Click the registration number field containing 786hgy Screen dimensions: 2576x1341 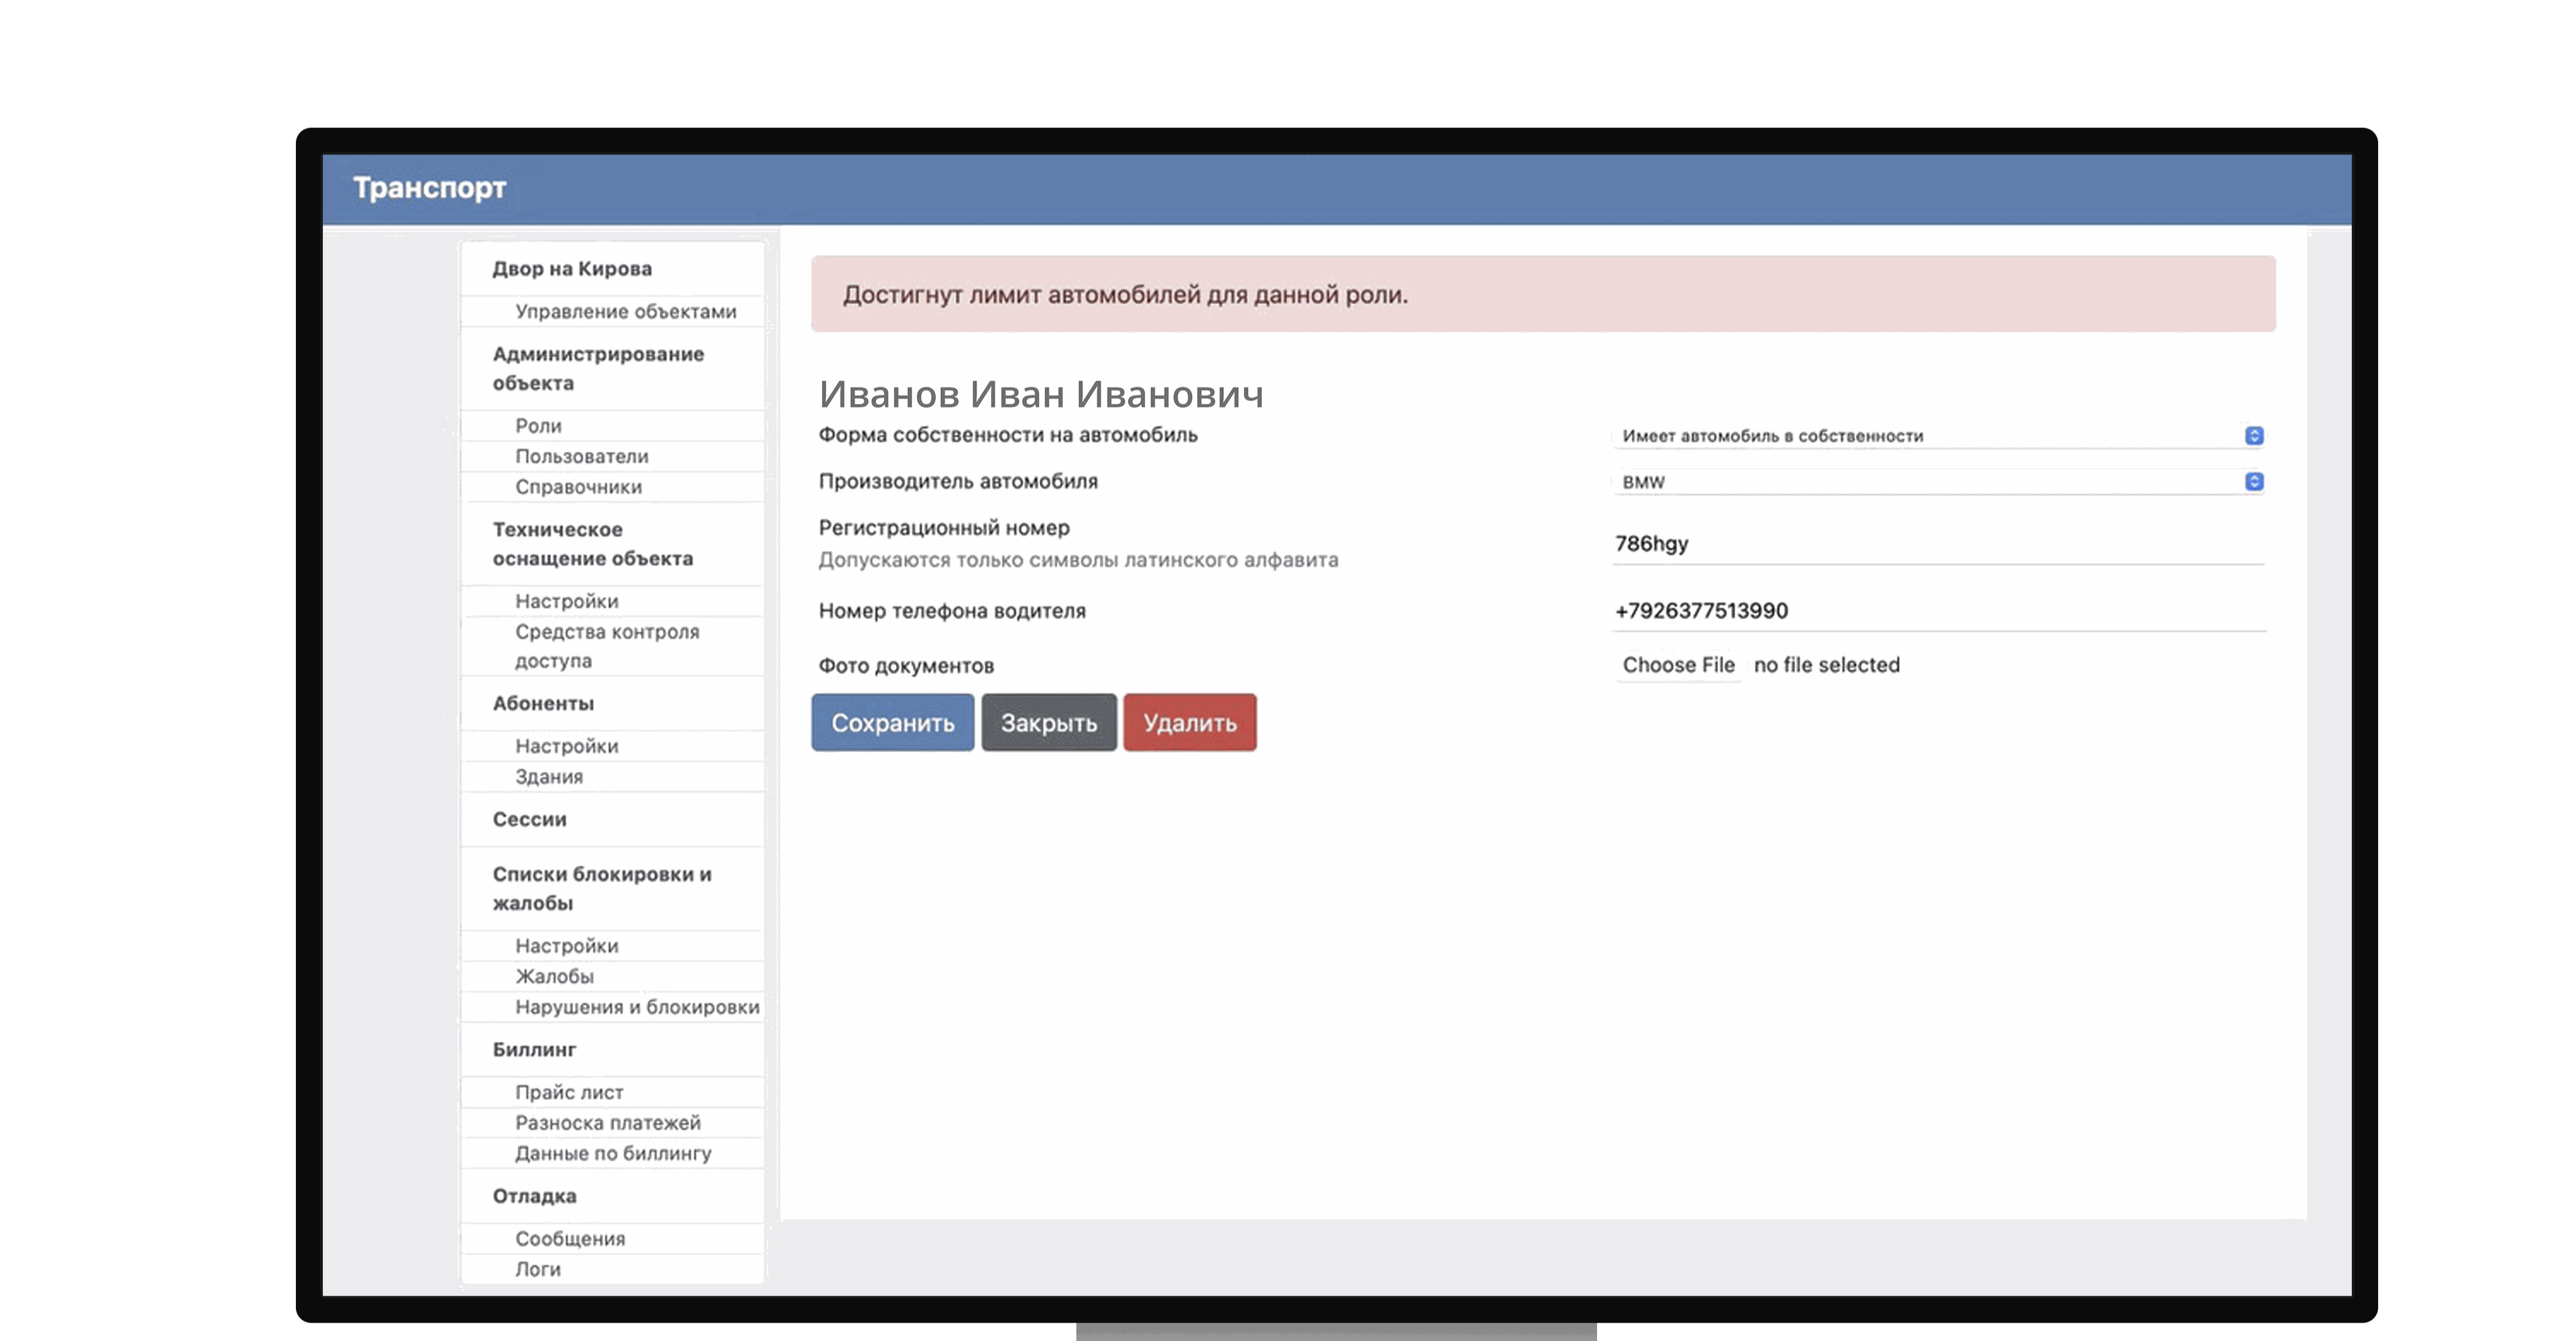pyautogui.click(x=1940, y=544)
